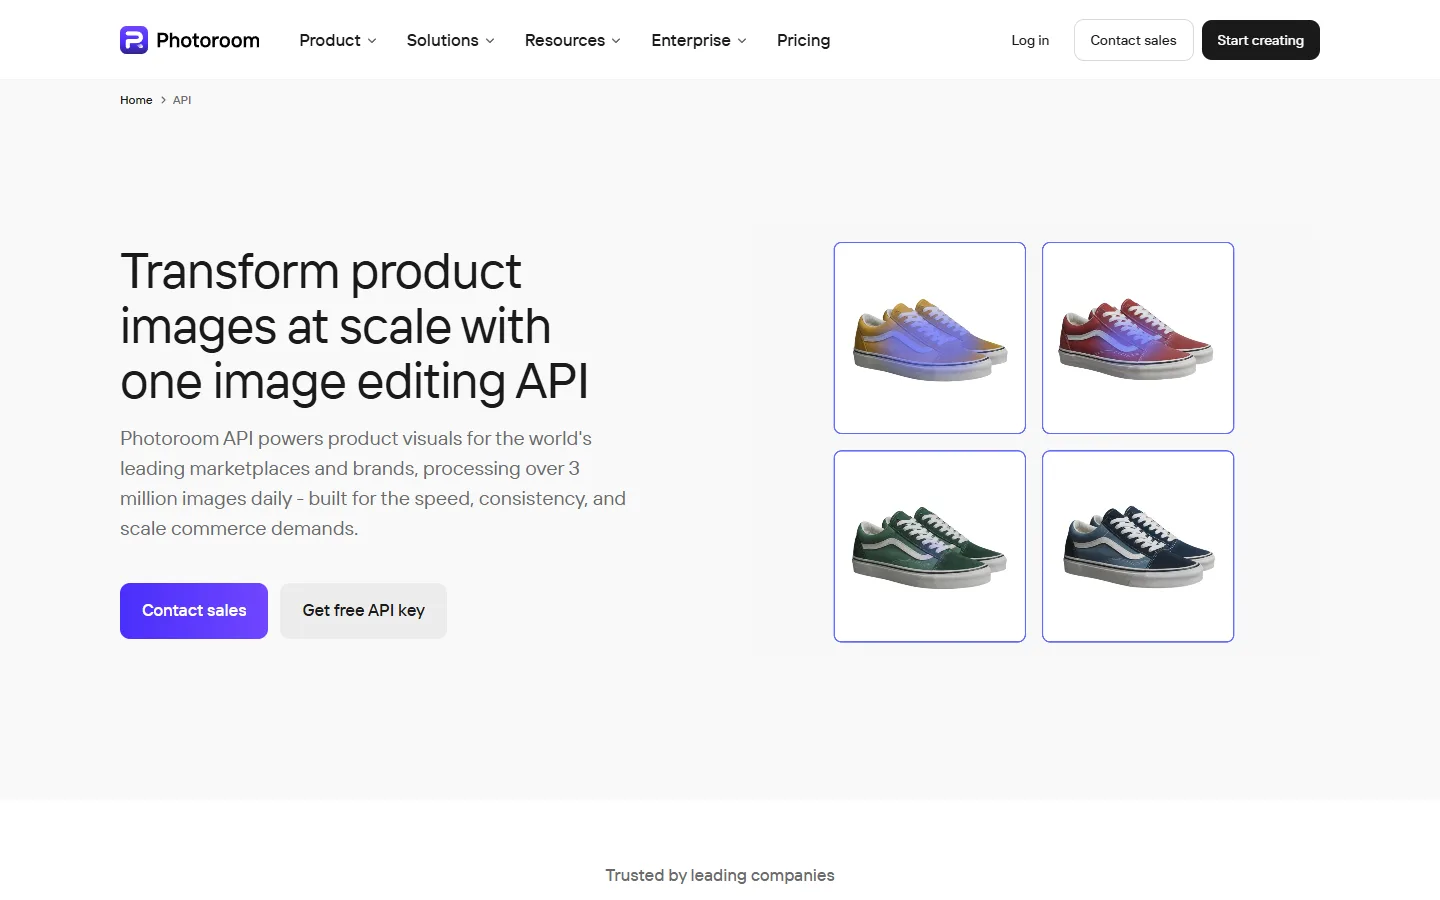Select the red sneaker thumbnail
The width and height of the screenshot is (1440, 900).
[1138, 338]
